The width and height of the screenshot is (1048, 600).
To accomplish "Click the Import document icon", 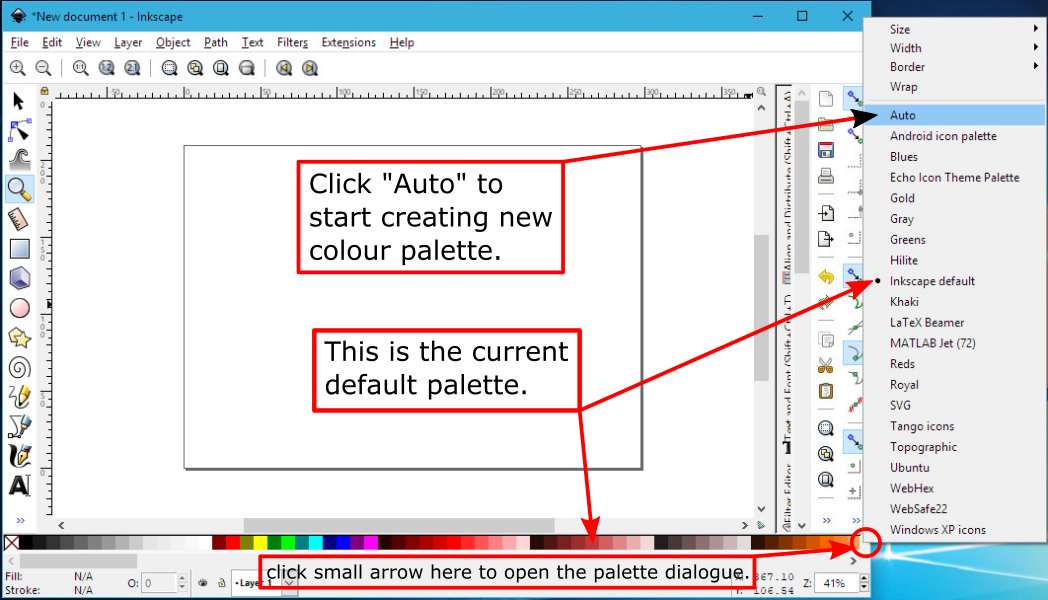I will point(826,213).
